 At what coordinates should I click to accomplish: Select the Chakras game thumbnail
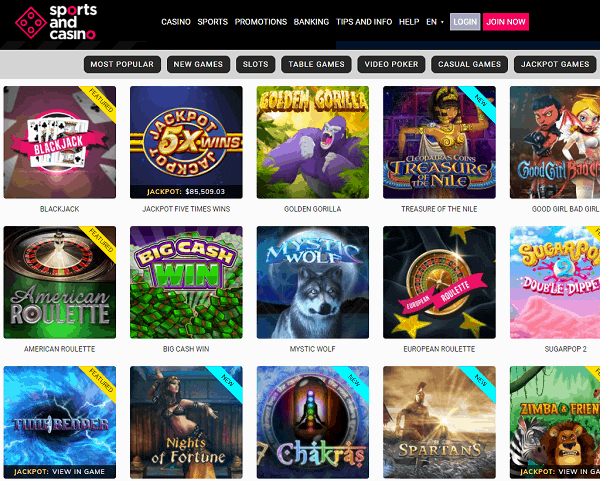(x=313, y=422)
